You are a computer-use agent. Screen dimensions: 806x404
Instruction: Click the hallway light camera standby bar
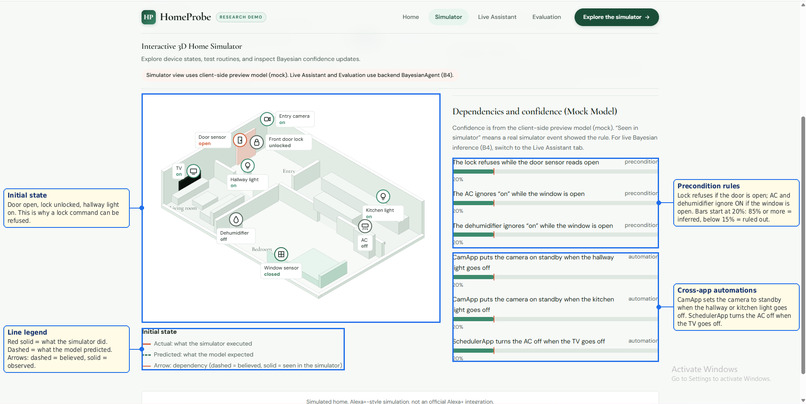(555, 277)
